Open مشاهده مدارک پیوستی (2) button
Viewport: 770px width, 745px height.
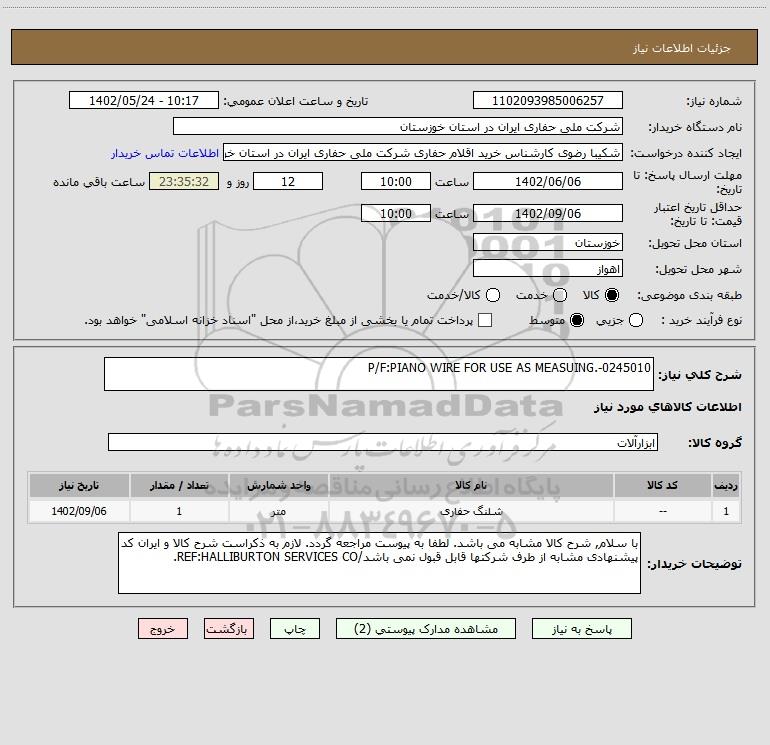(426, 629)
